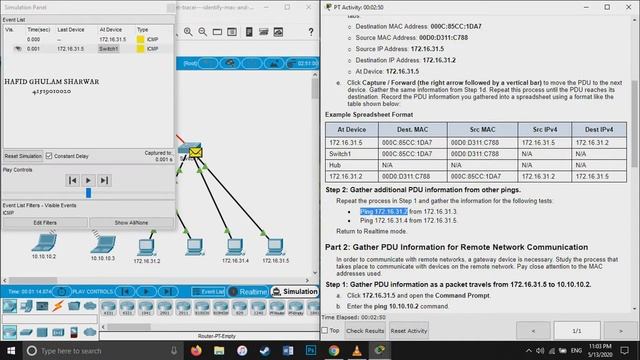Screen dimensions: 640x360
Task: Select the draw rectangle toolbar icon
Action: [x=217, y=32]
